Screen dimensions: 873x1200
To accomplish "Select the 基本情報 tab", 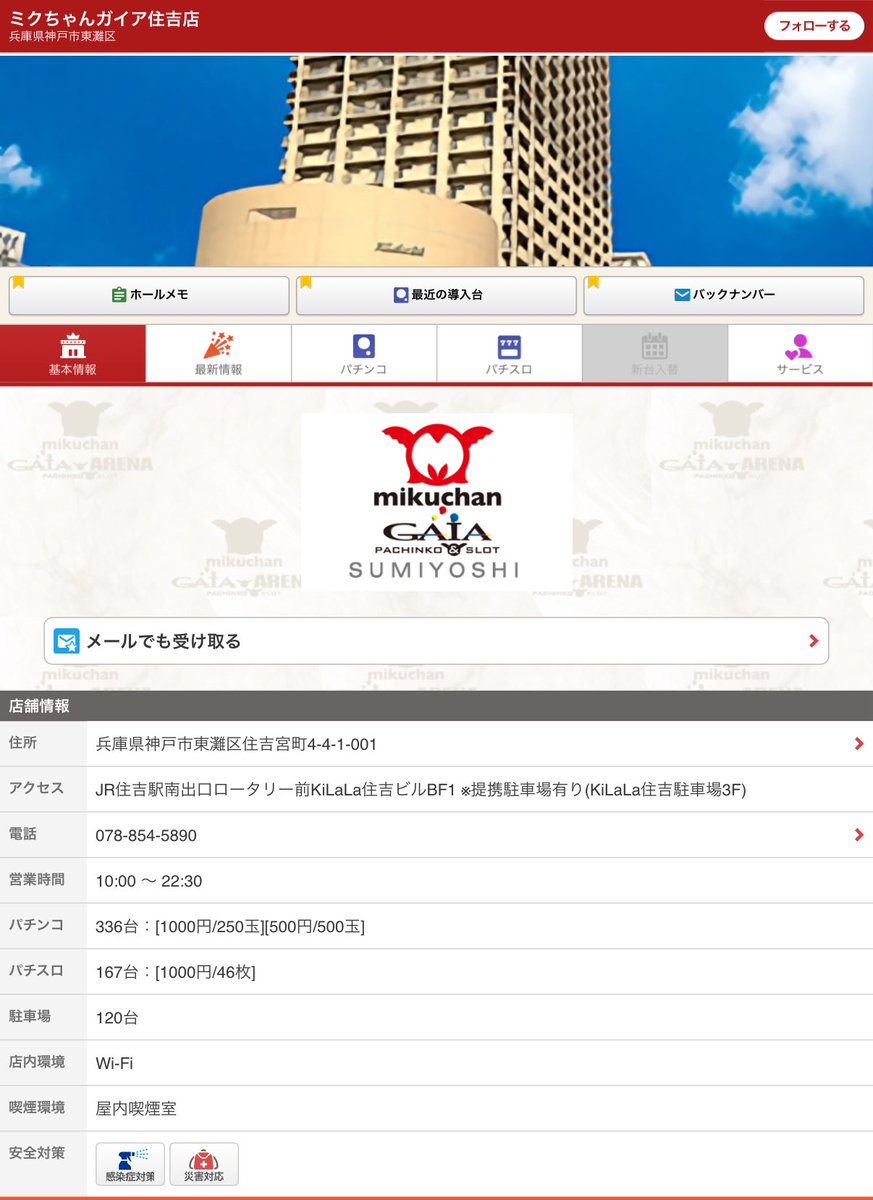I will coord(73,353).
